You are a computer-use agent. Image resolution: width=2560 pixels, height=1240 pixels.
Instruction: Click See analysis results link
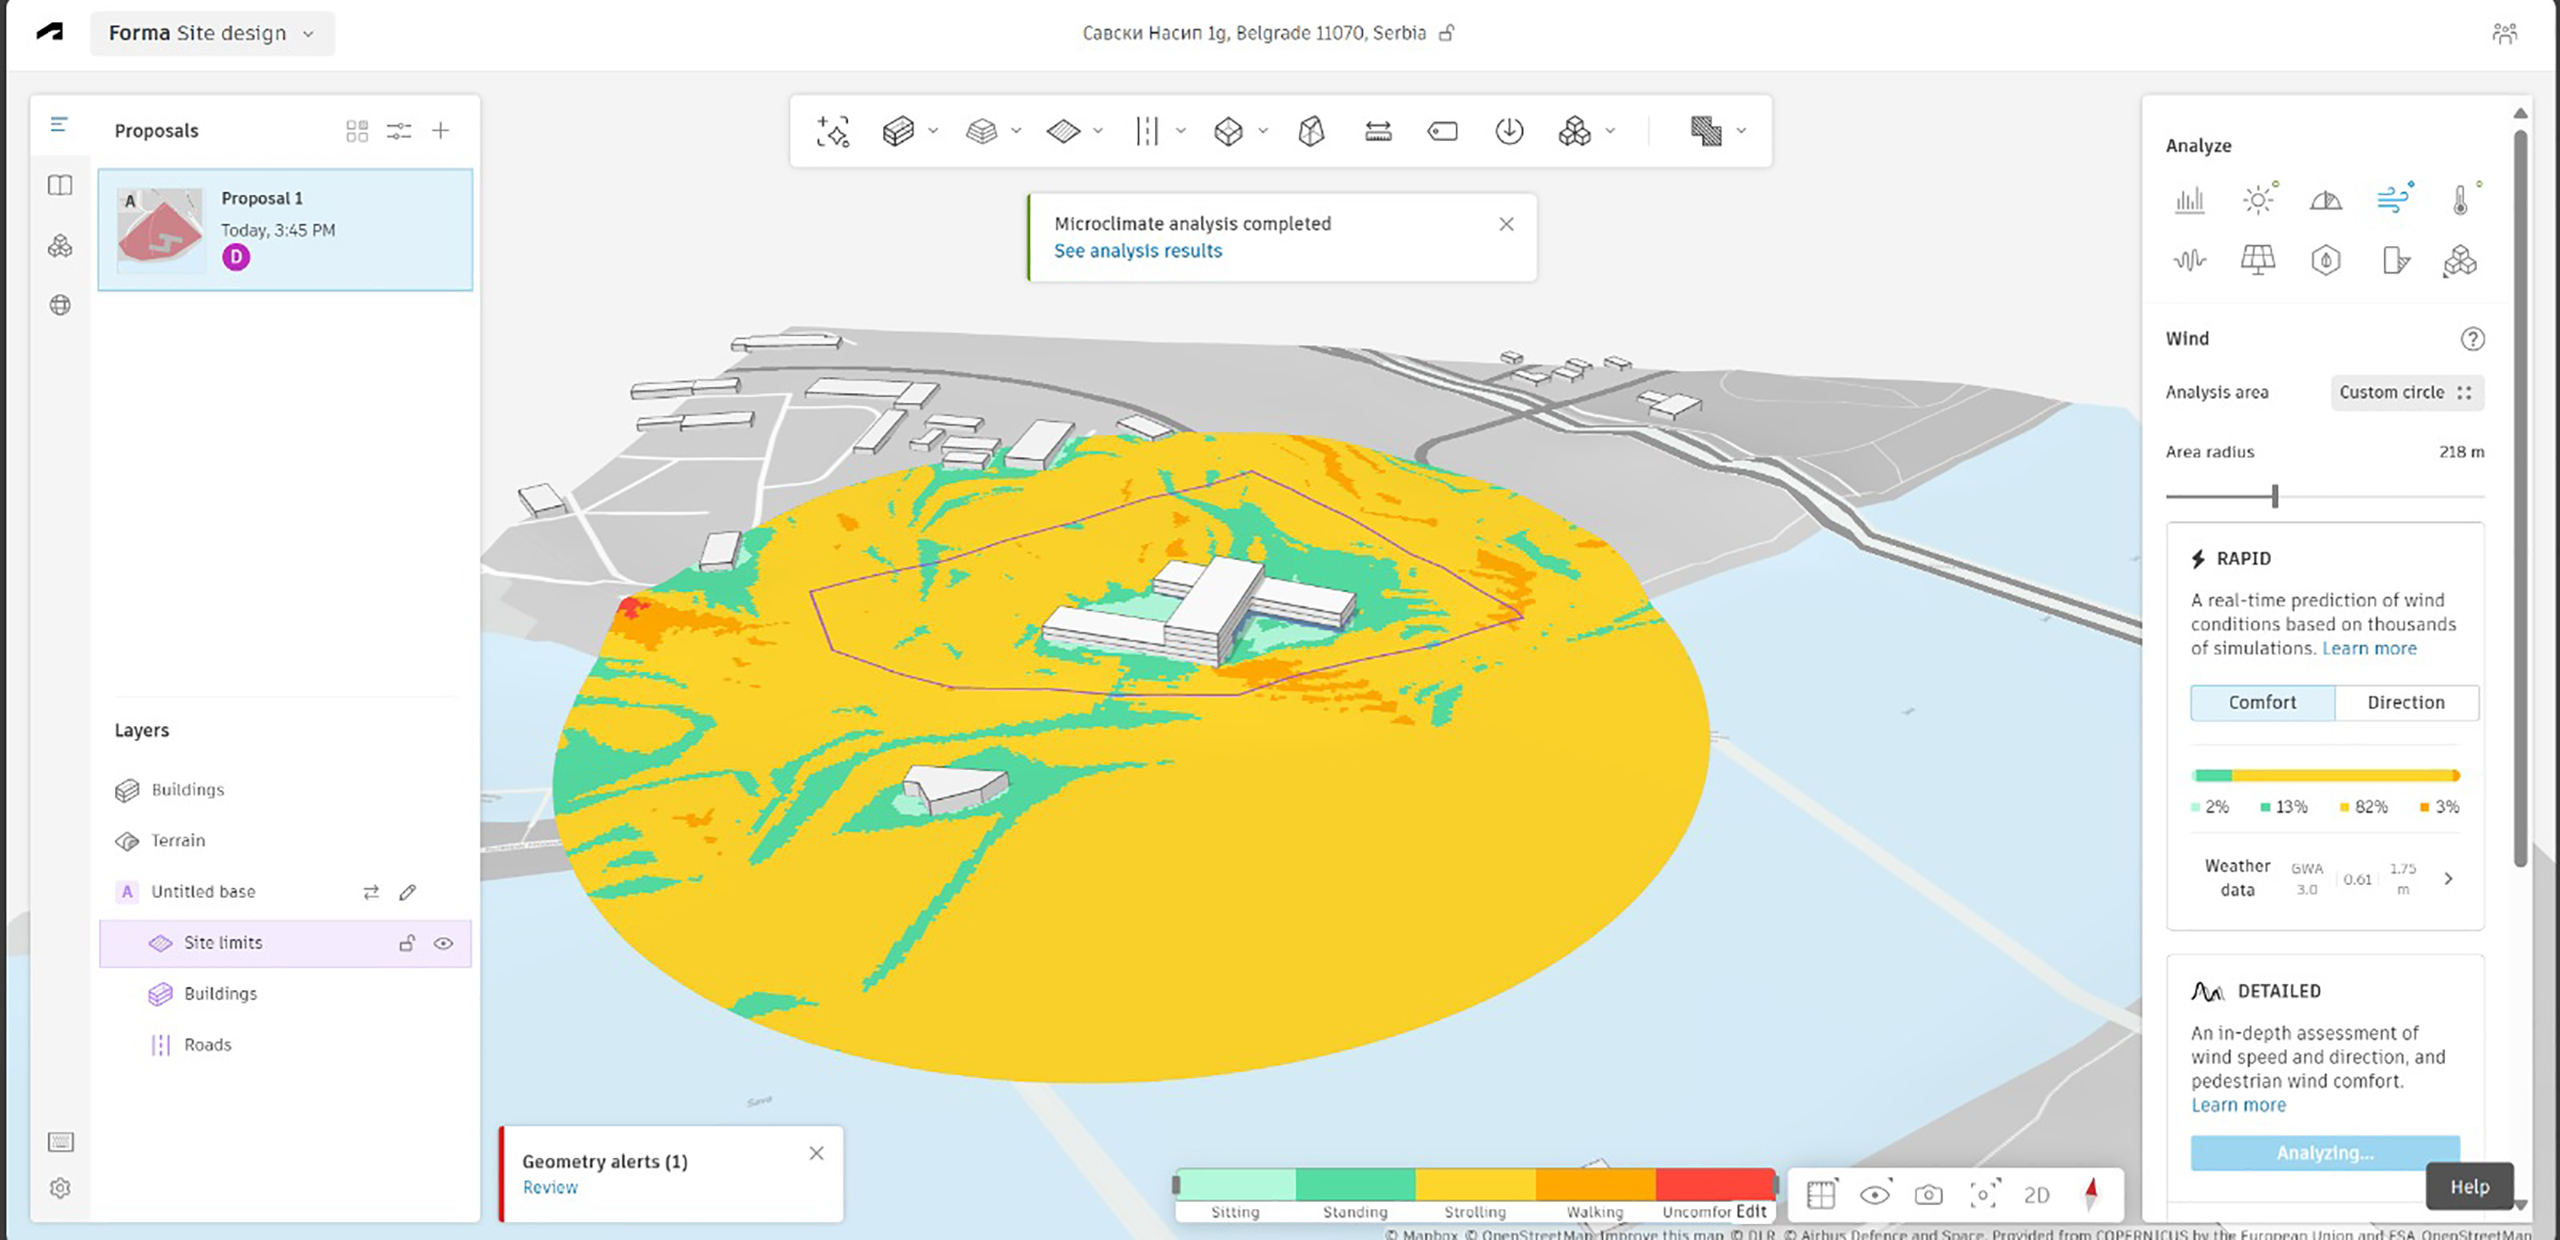click(x=1137, y=251)
